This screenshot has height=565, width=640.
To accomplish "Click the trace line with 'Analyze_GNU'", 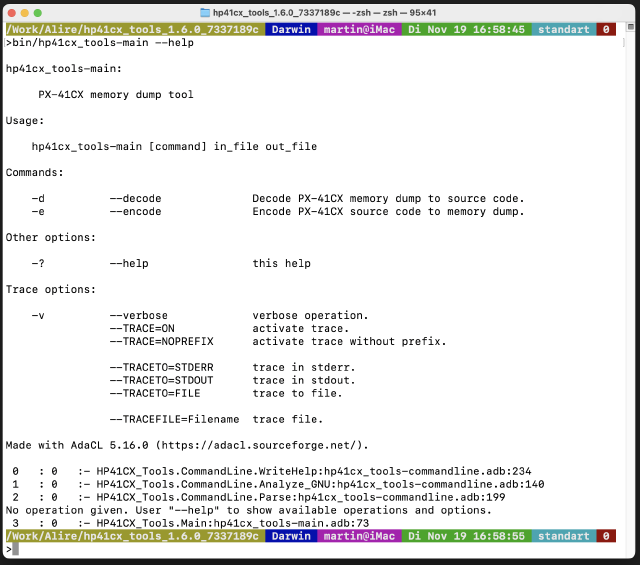I will tap(278, 485).
